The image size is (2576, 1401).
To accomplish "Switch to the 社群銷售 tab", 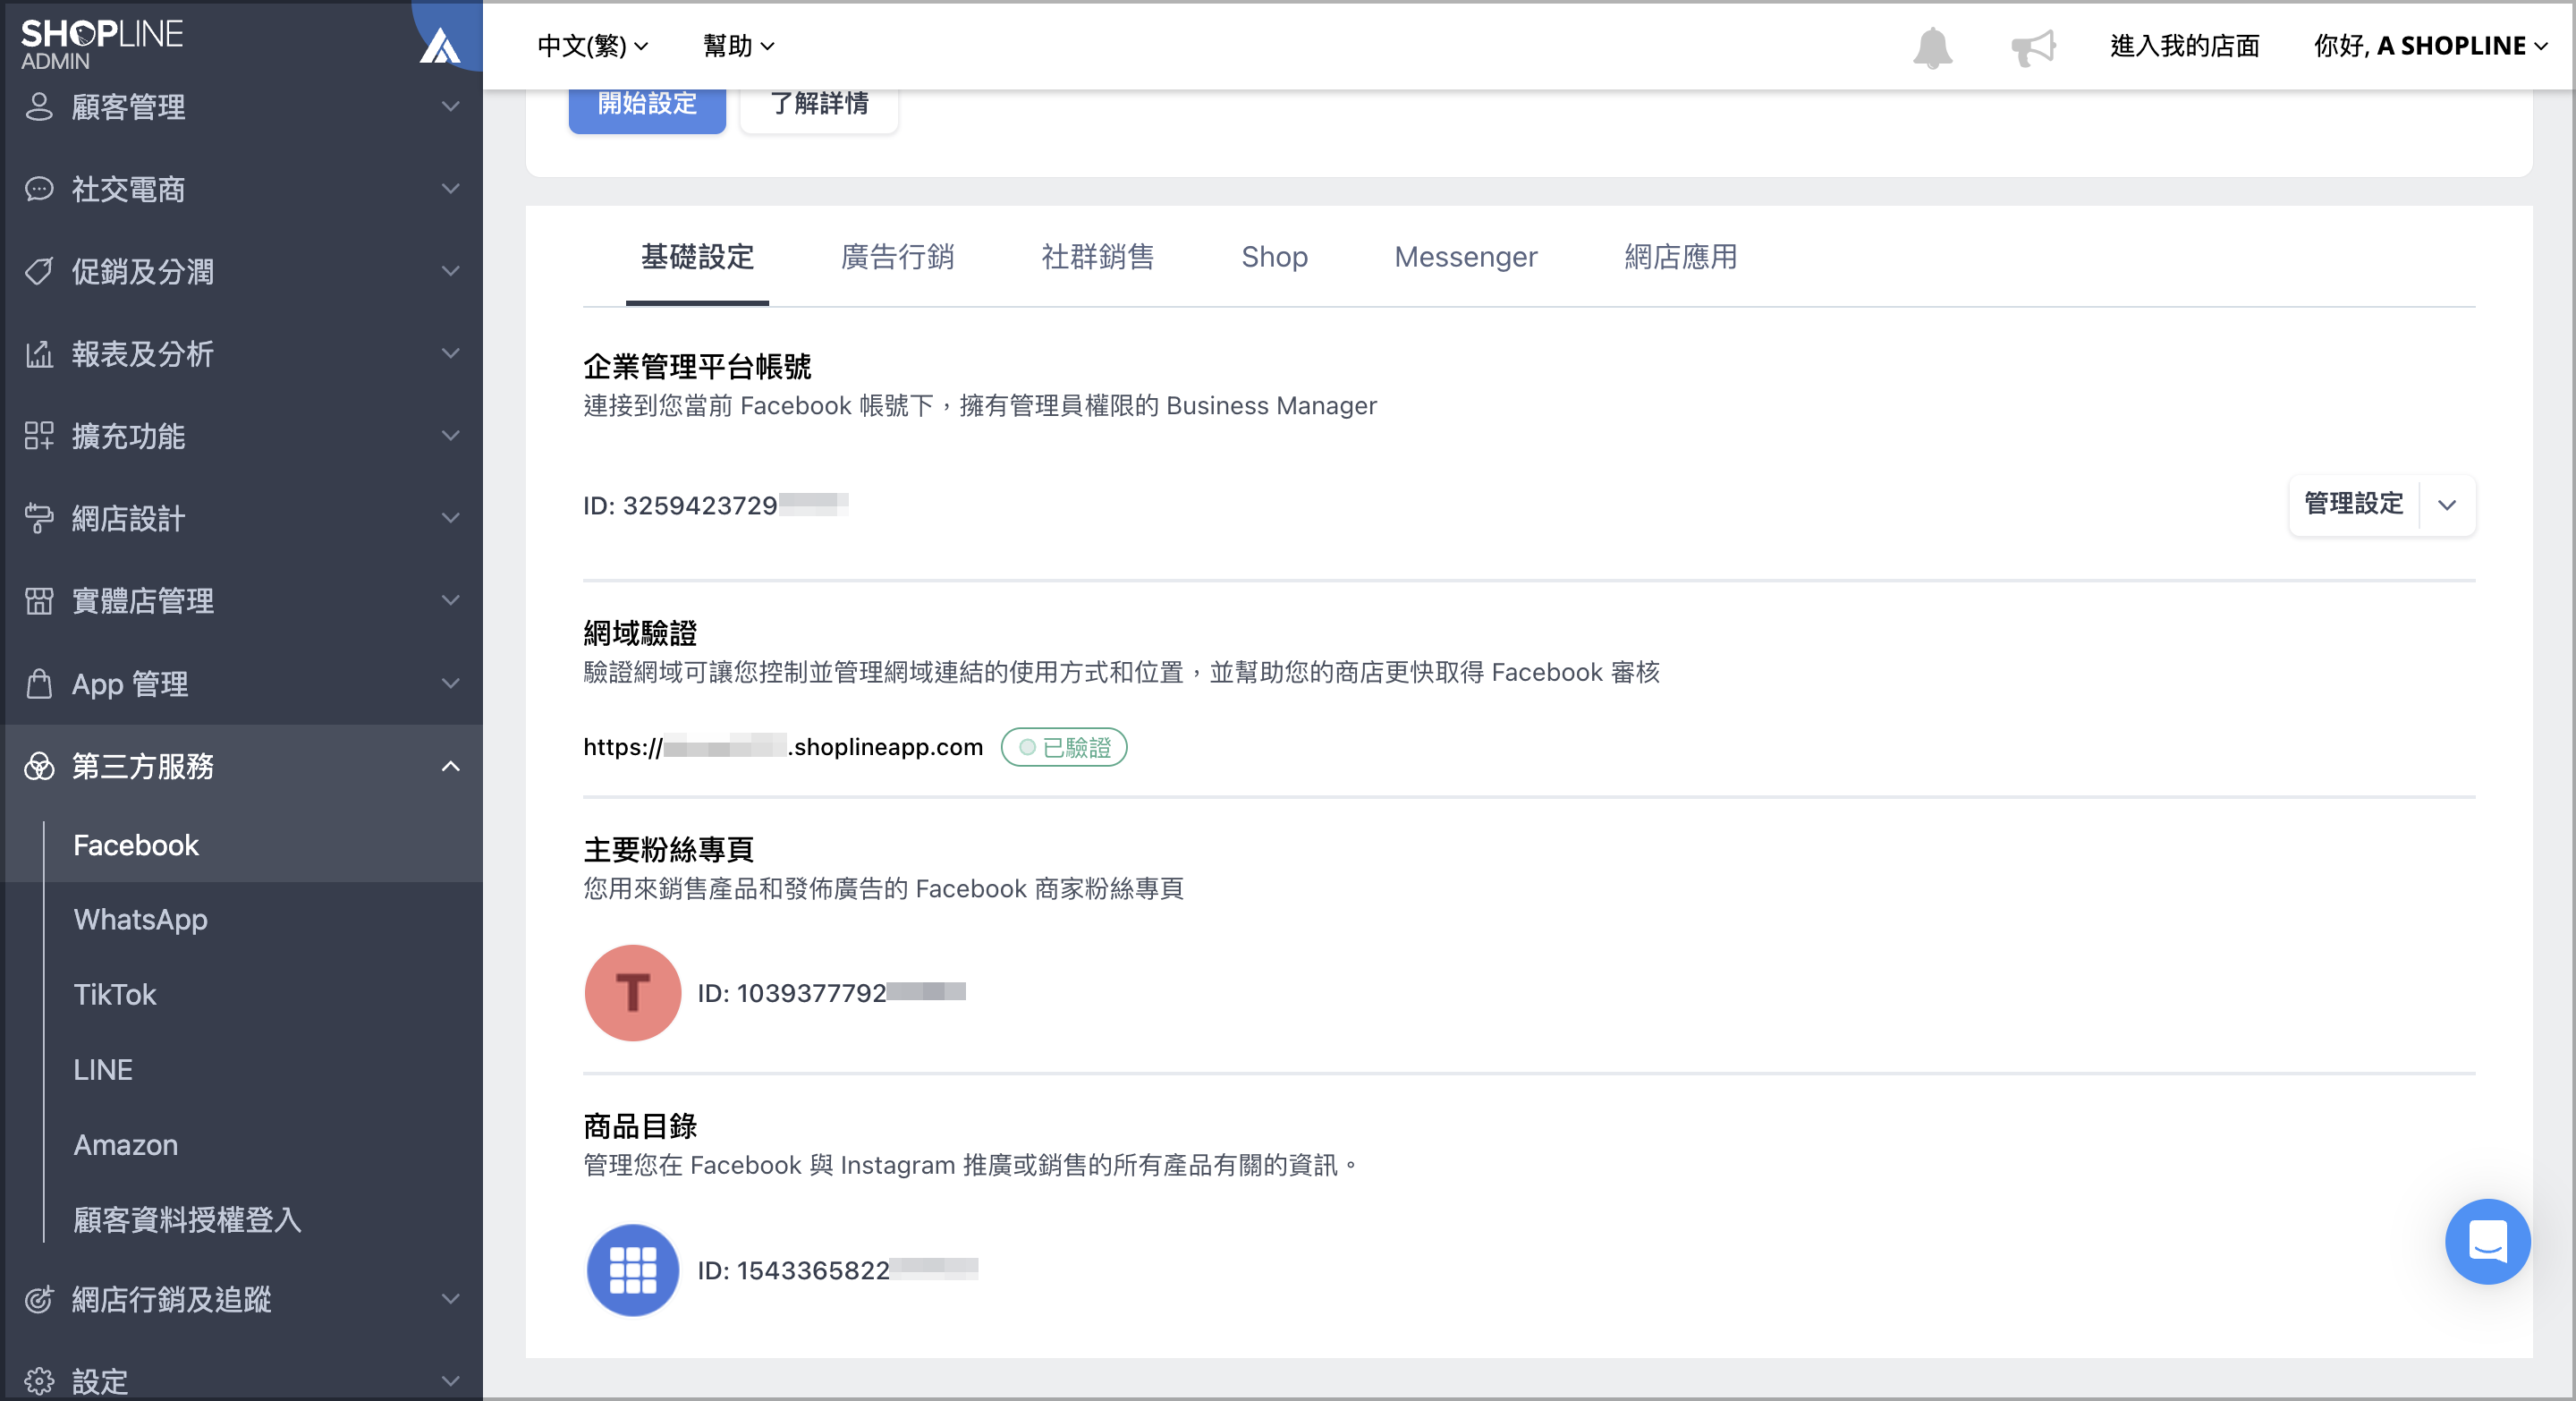I will [x=1097, y=257].
